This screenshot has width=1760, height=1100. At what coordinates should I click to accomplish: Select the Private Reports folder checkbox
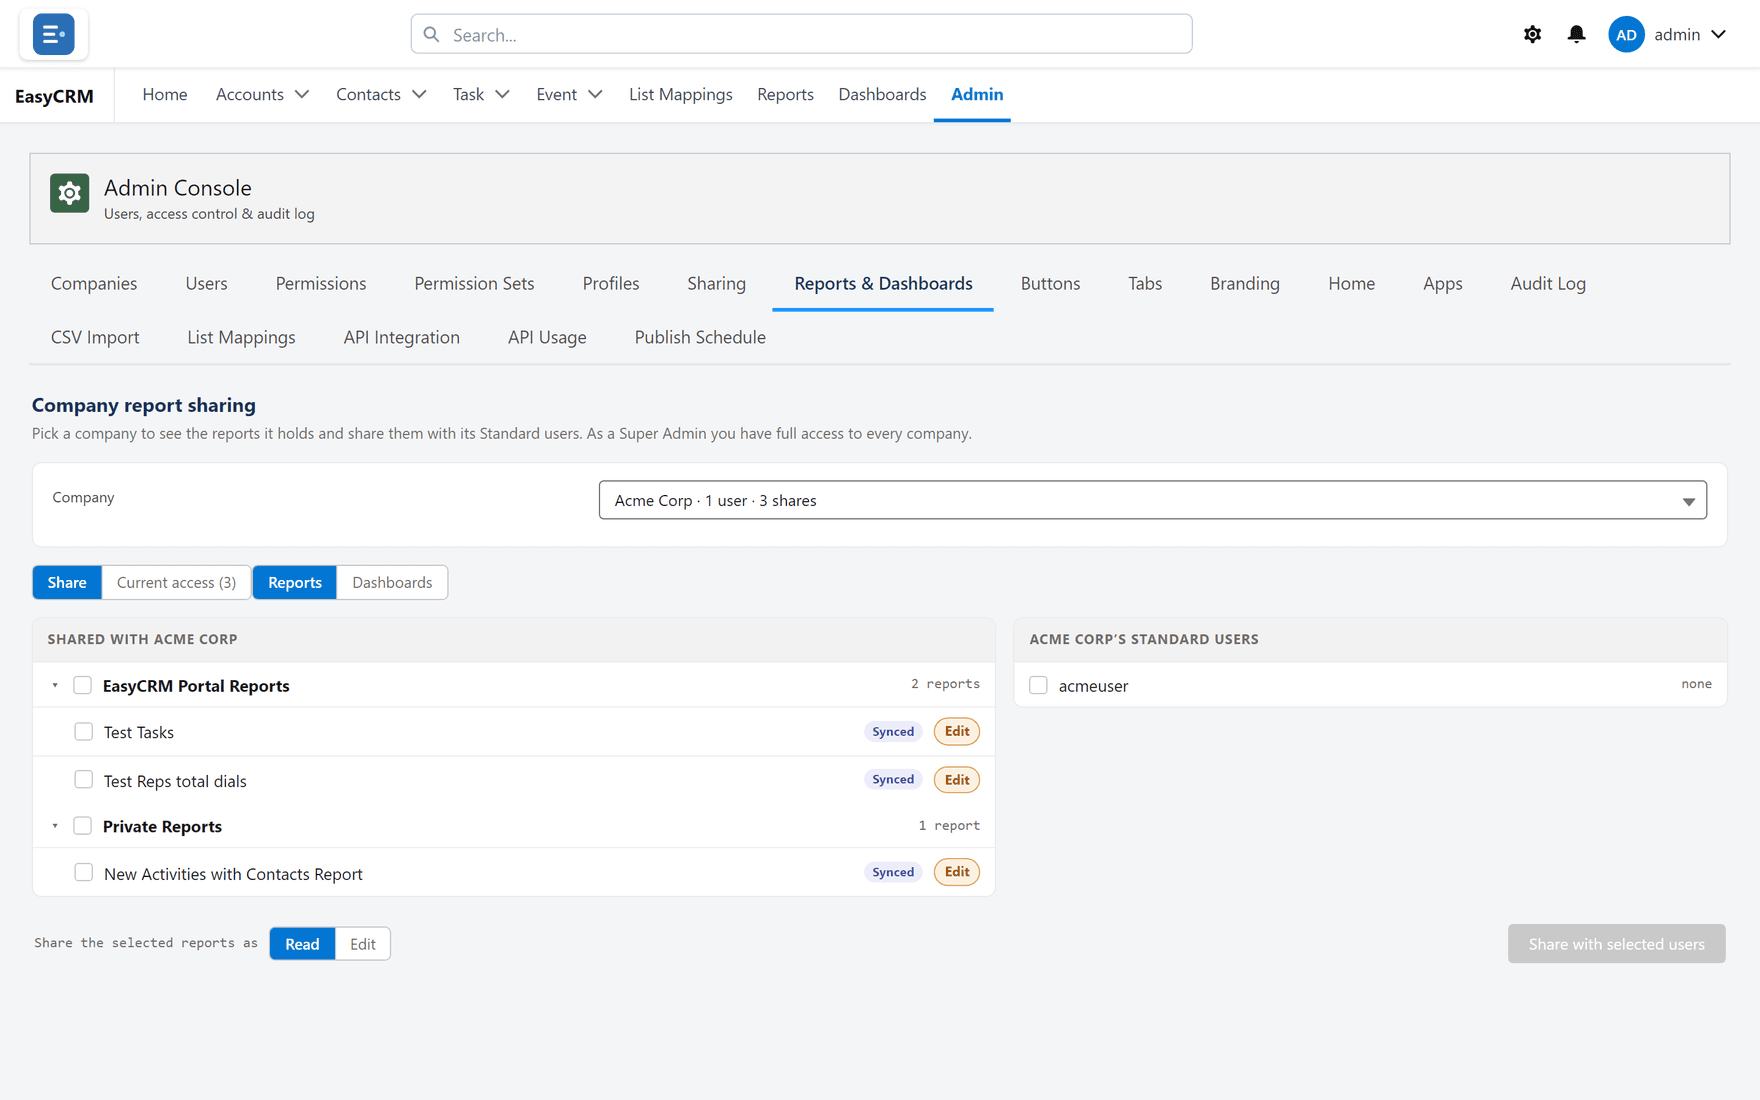(x=83, y=826)
